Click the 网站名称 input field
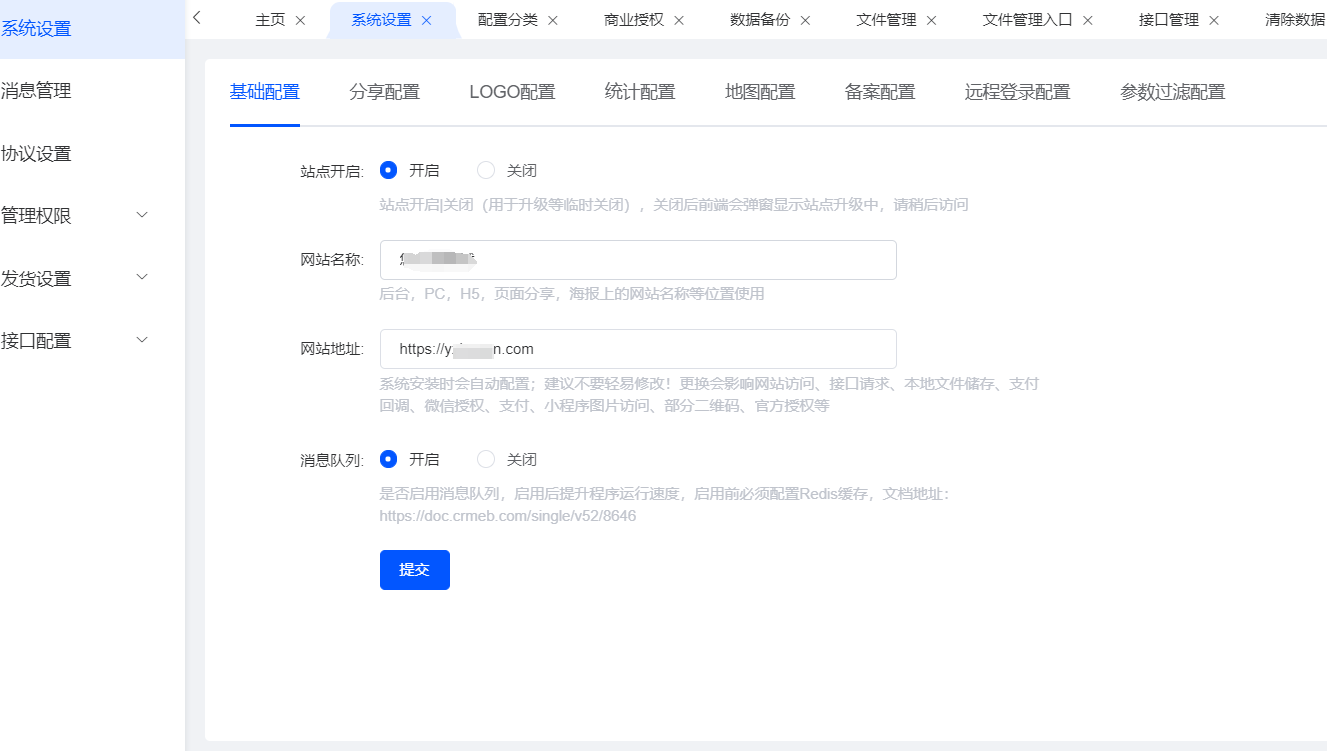This screenshot has width=1327, height=751. pos(638,260)
